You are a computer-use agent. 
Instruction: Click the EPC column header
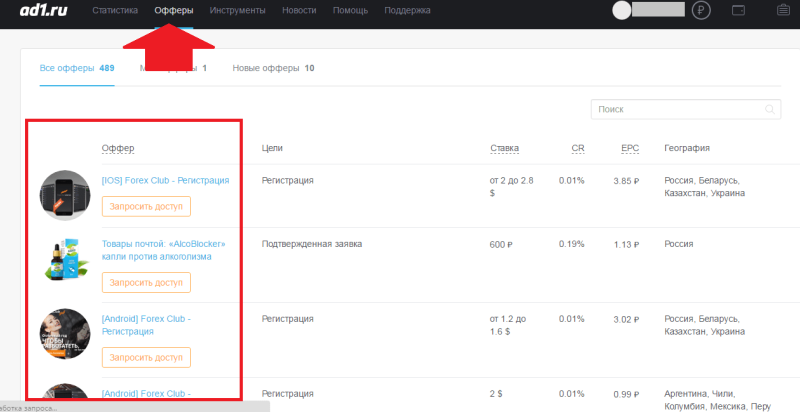[x=630, y=148]
